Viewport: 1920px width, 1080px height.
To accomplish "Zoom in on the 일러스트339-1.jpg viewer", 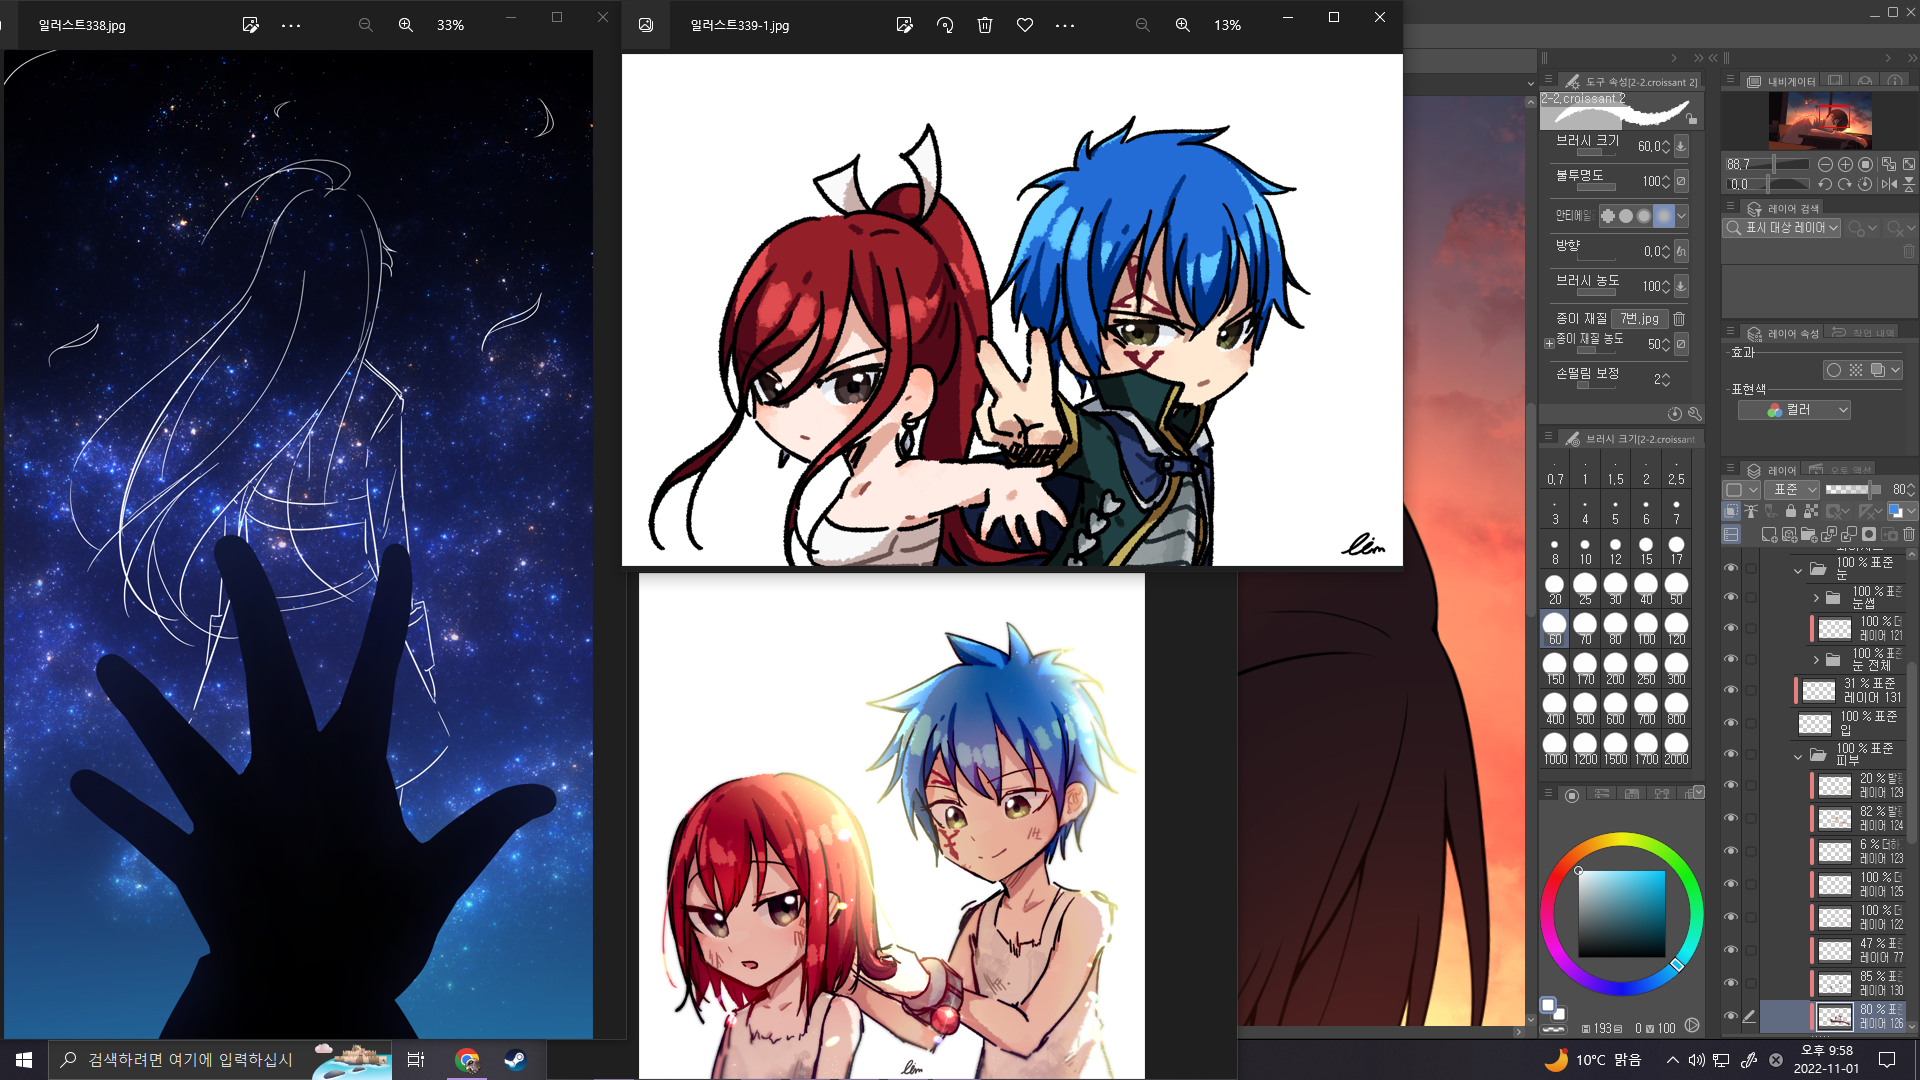I will point(1183,25).
